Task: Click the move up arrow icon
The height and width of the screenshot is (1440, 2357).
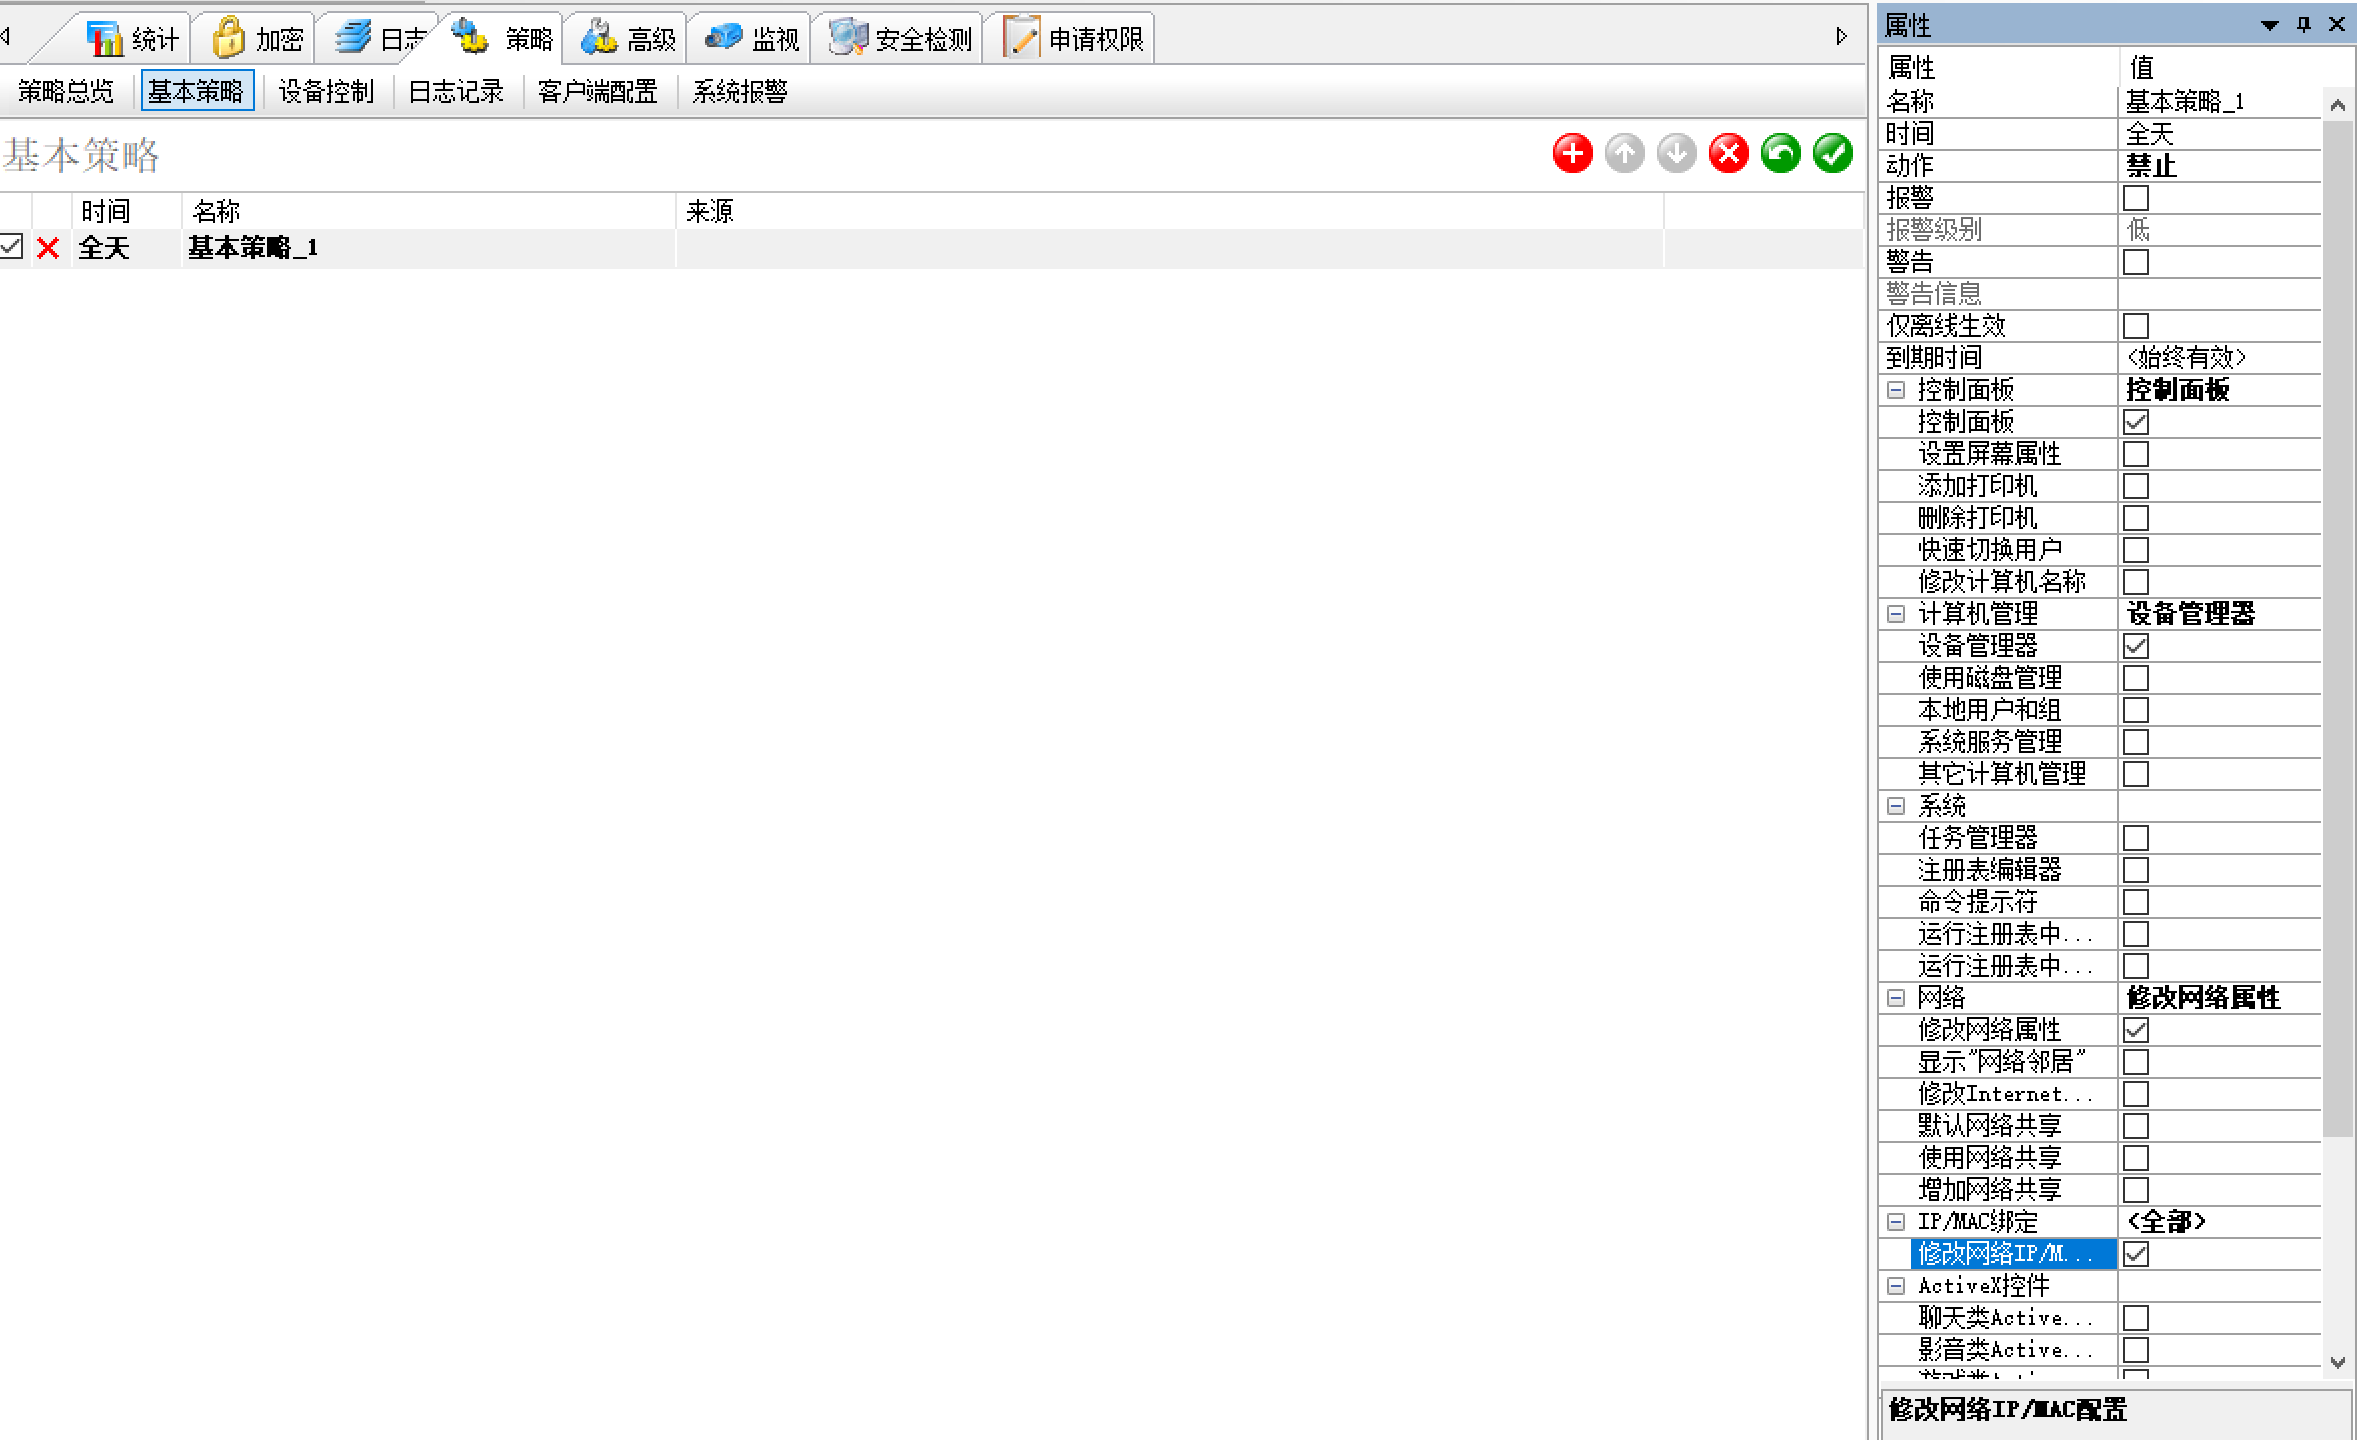Action: point(1624,154)
